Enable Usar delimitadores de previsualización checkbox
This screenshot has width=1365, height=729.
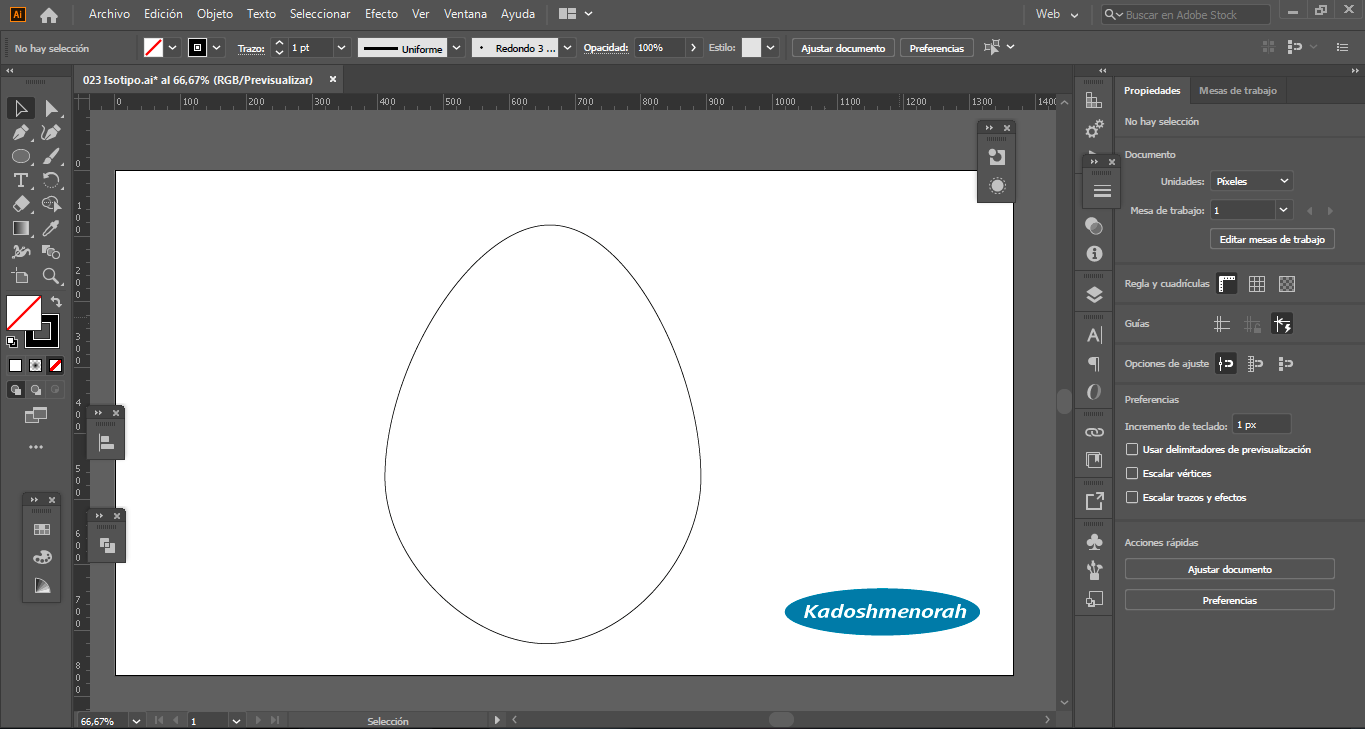point(1132,450)
